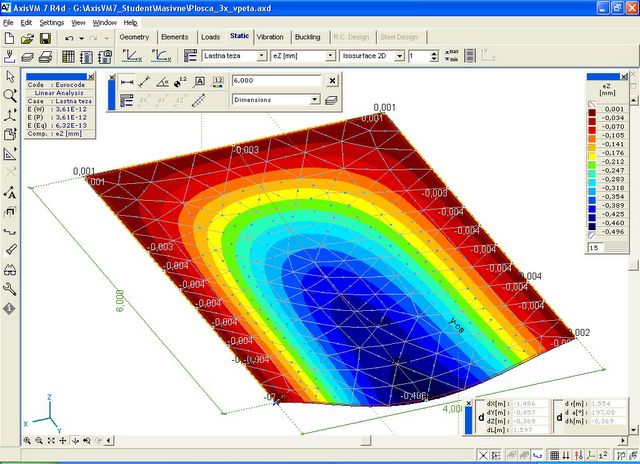Viewport: 640px width, 464px height.
Task: Select the orthogonal dimension line tool
Action: 127,82
